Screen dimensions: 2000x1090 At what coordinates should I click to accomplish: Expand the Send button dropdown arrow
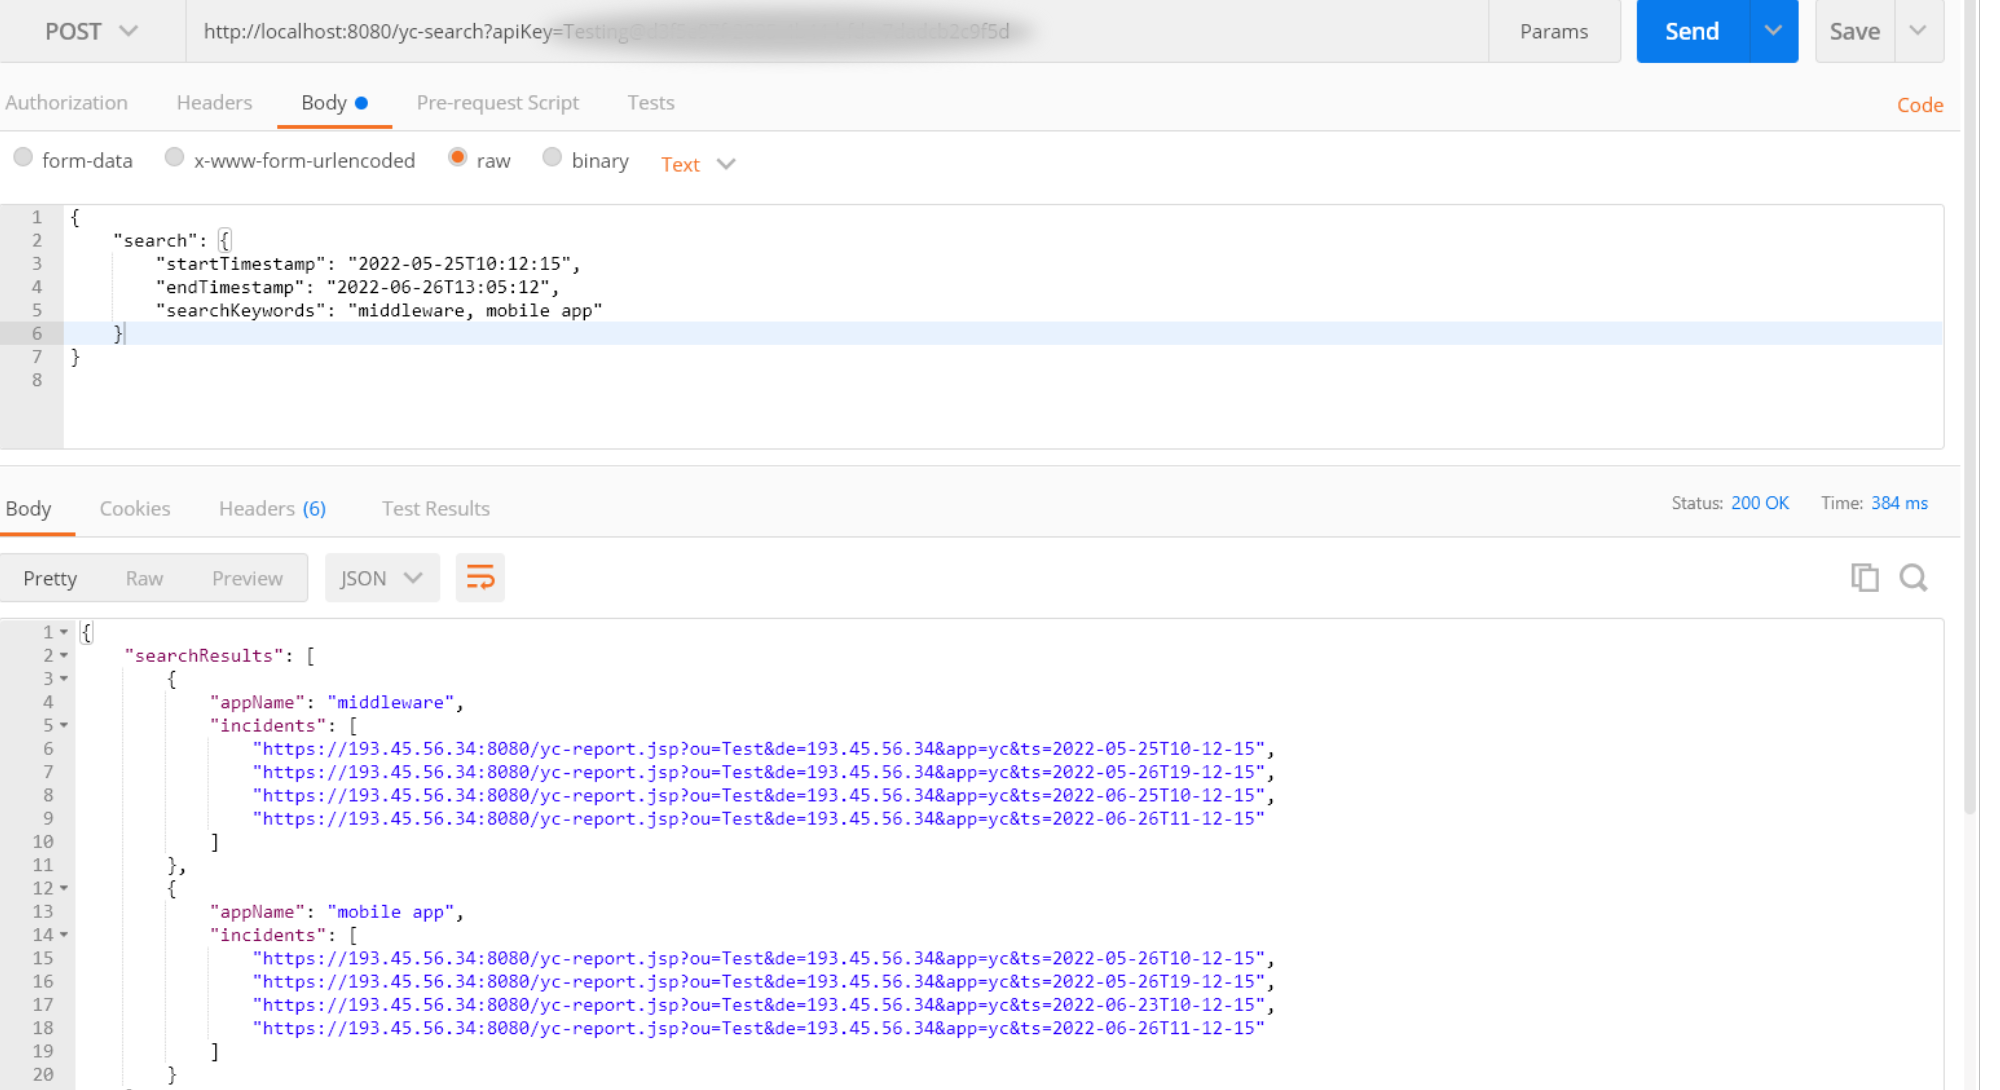[x=1773, y=31]
